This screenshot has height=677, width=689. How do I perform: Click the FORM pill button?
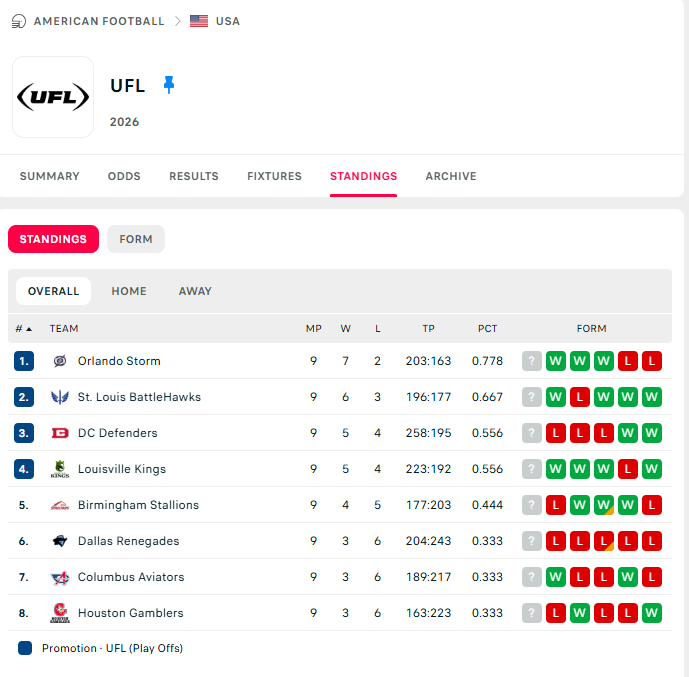(136, 239)
